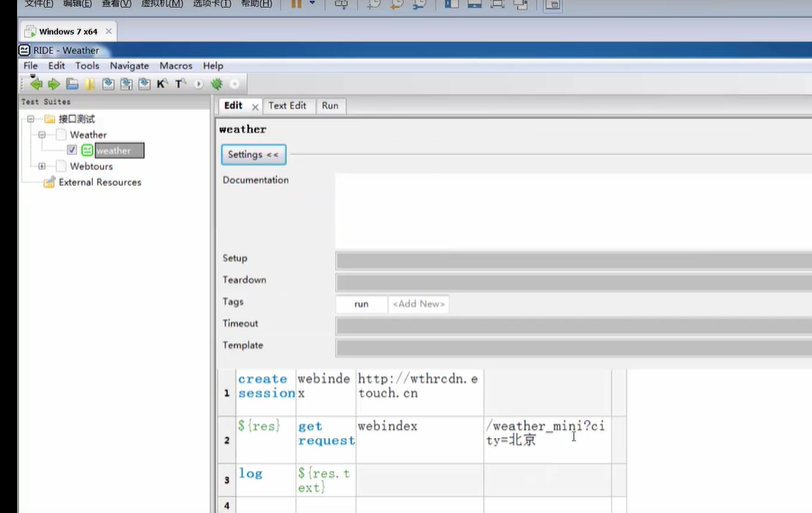The width and height of the screenshot is (812, 513).
Task: Click the green robot icon beside weather test
Action: pos(87,151)
